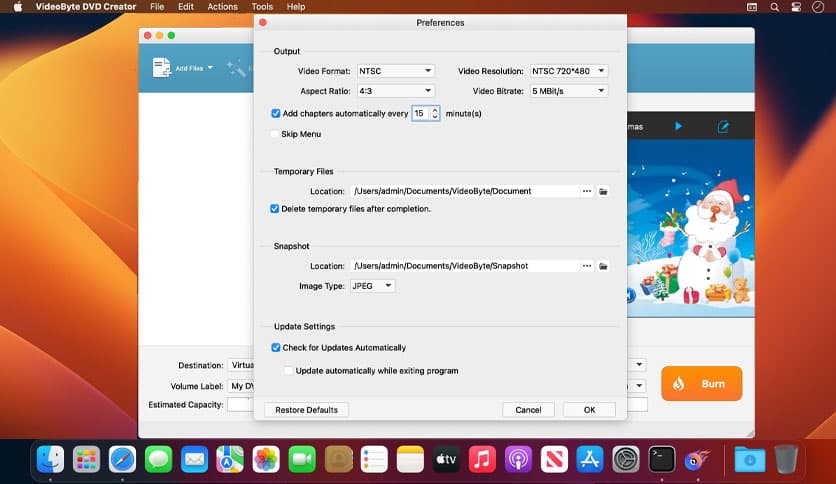Open temporary files folder icon
836x484 pixels.
pos(603,191)
